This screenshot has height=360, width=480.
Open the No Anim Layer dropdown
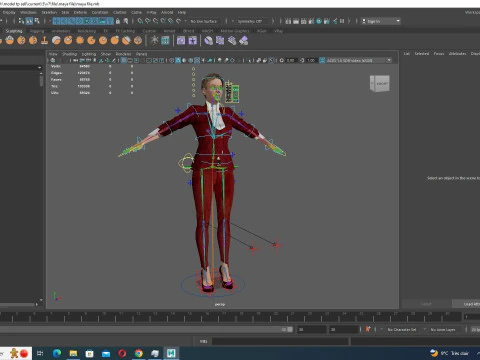tap(443, 329)
